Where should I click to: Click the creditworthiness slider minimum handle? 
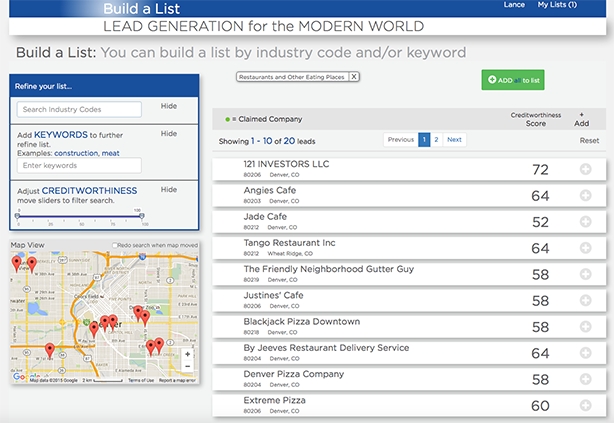pos(17,216)
